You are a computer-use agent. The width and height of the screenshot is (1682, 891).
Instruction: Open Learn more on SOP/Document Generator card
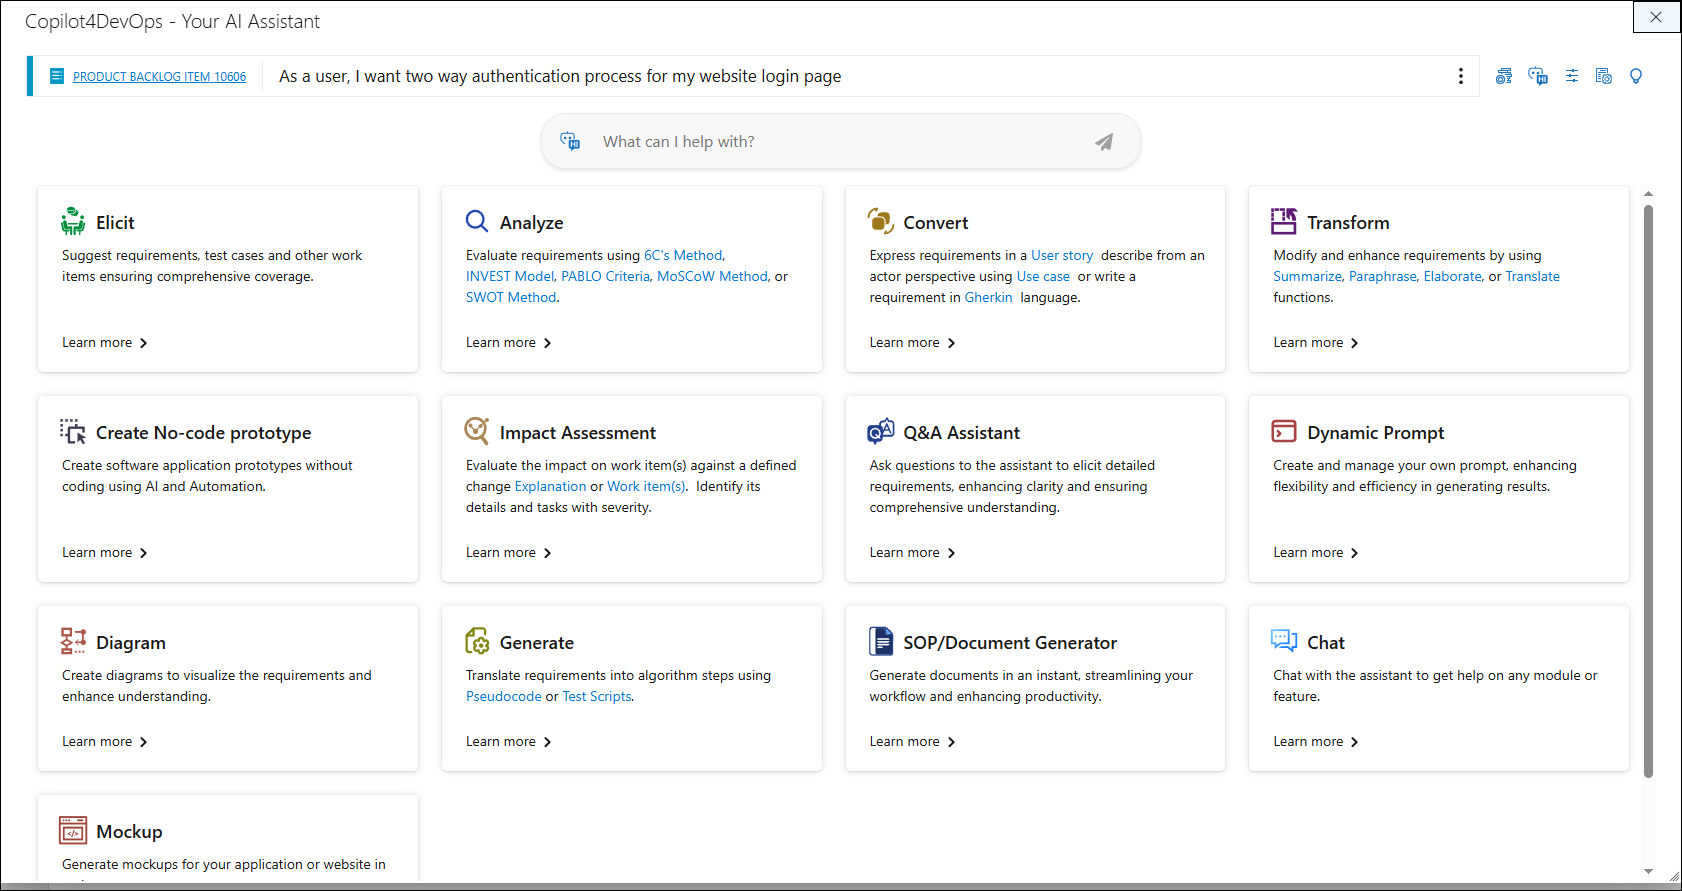tap(912, 742)
